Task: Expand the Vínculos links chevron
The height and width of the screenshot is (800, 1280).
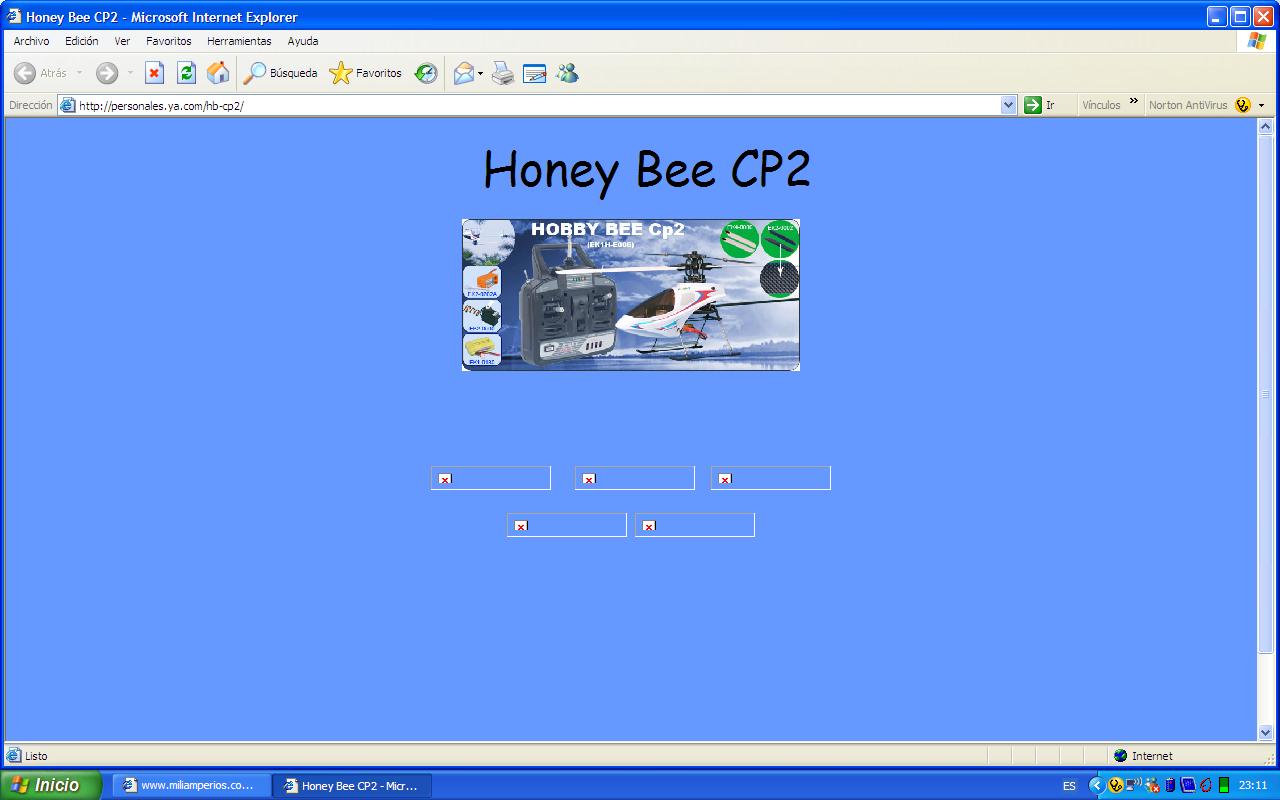Action: [x=1134, y=102]
